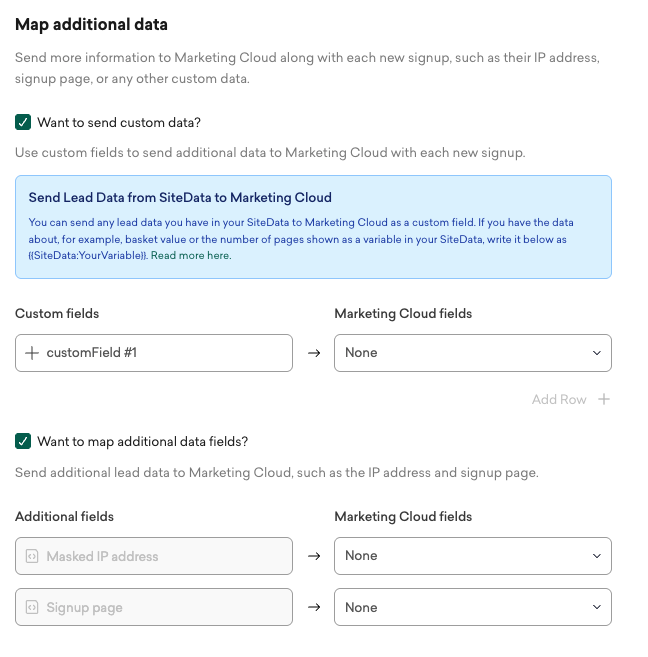Click the Masked IP address field

tap(165, 556)
